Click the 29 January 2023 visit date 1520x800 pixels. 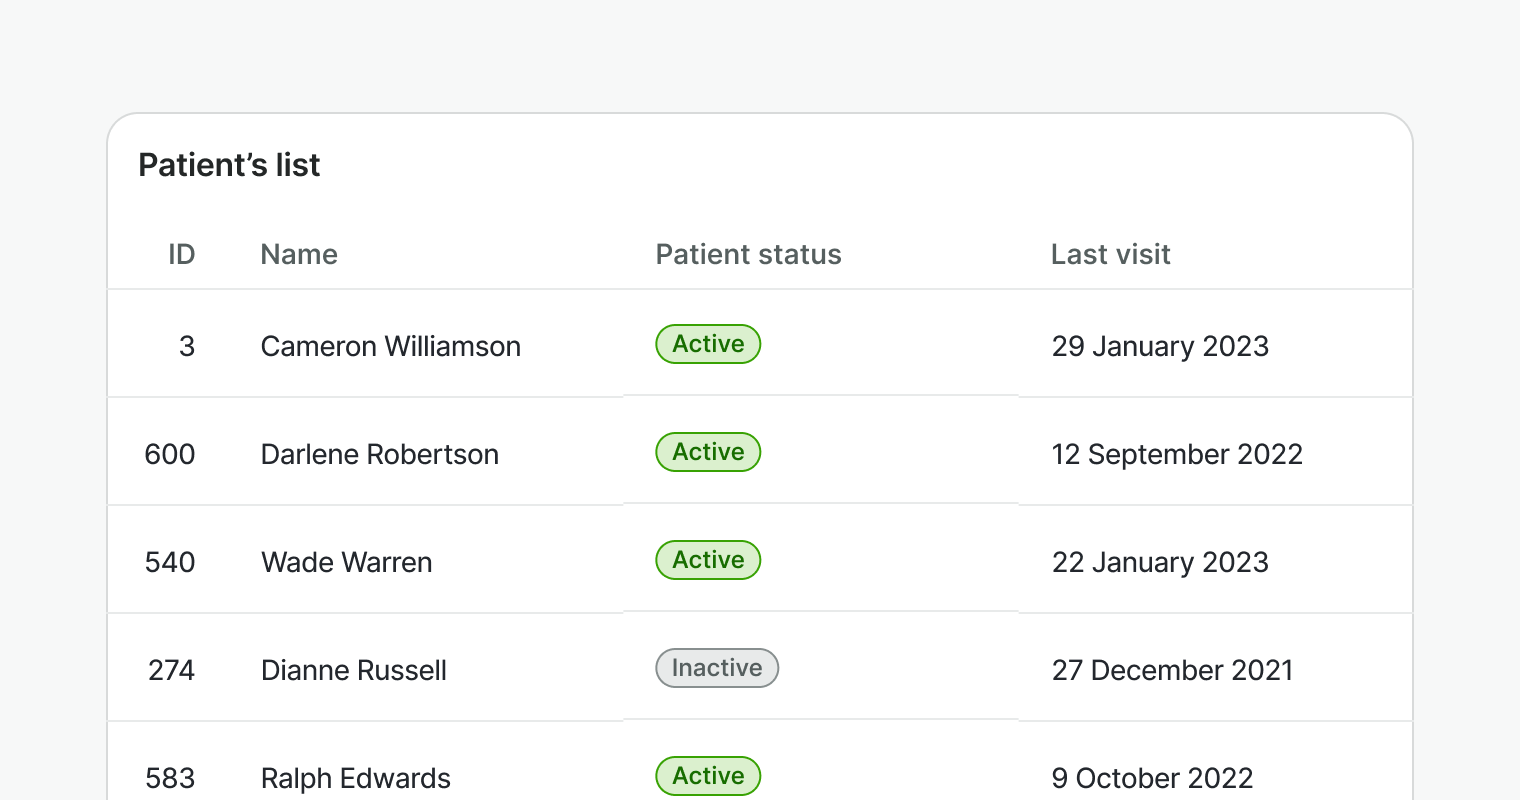[1160, 346]
